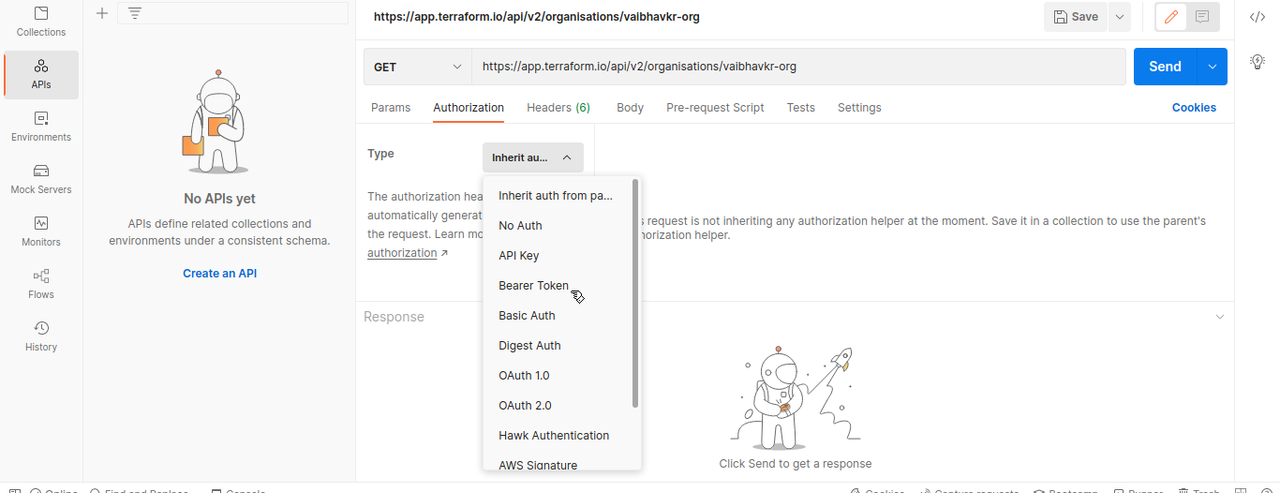Click the comment mode icon
Viewport: 1280px width, 493px height.
tap(1203, 17)
